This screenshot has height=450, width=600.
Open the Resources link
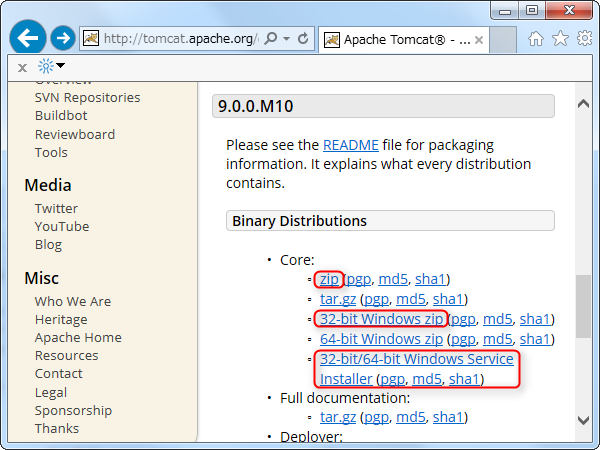tap(67, 355)
